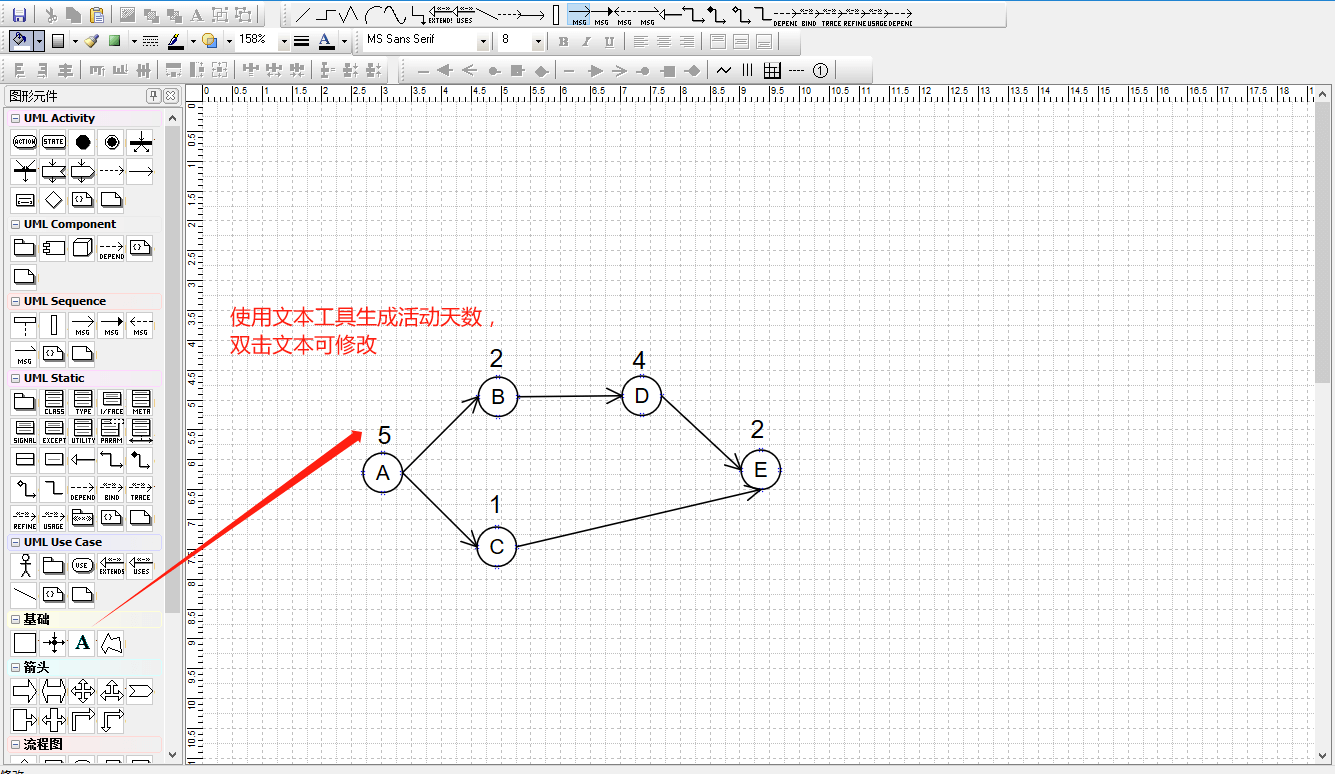The height and width of the screenshot is (774, 1335).
Task: Select the ACTION shape in UML Activity
Action: coord(24,141)
